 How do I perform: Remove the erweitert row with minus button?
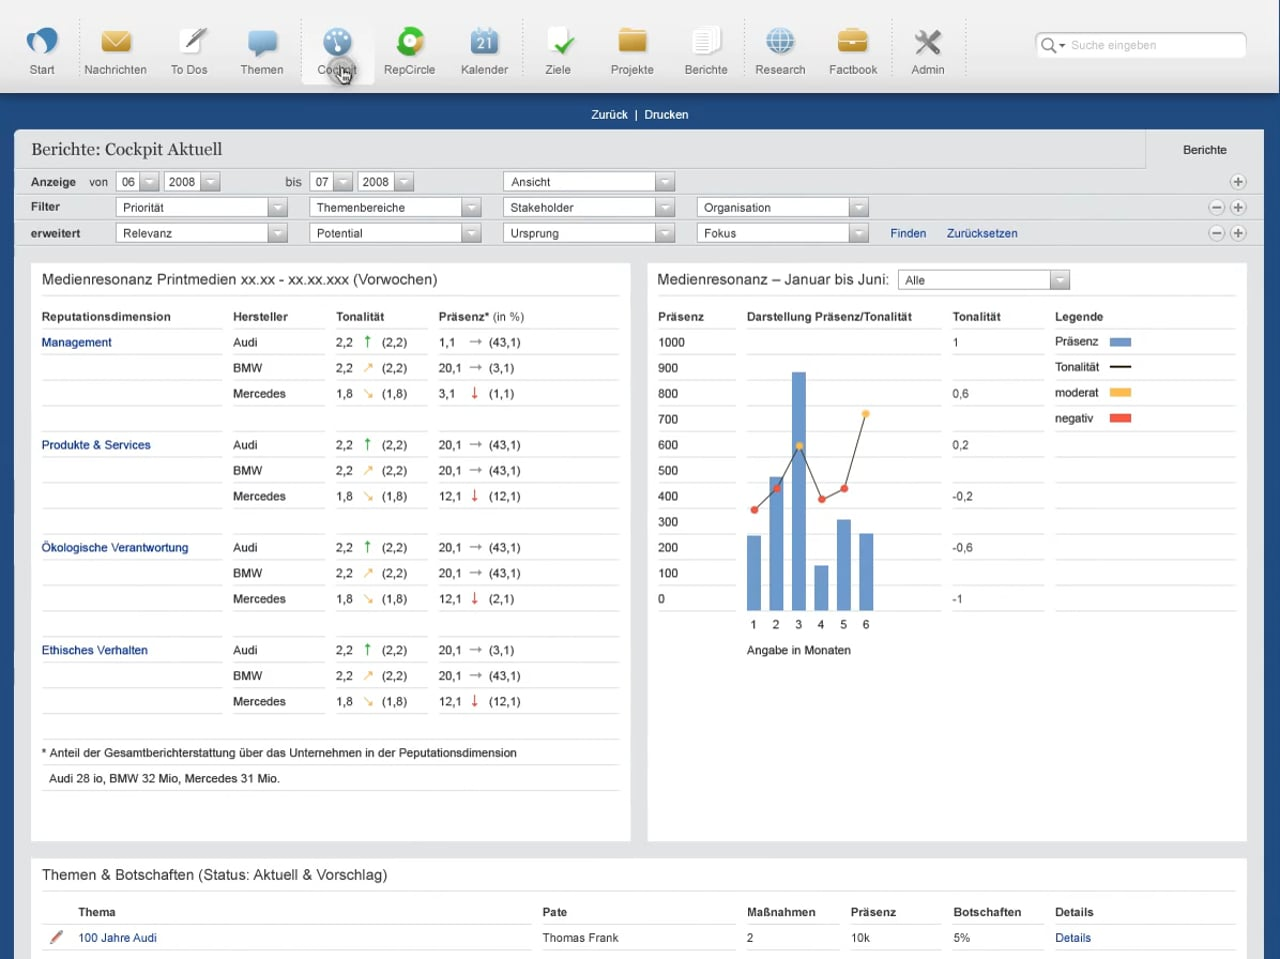1216,234
